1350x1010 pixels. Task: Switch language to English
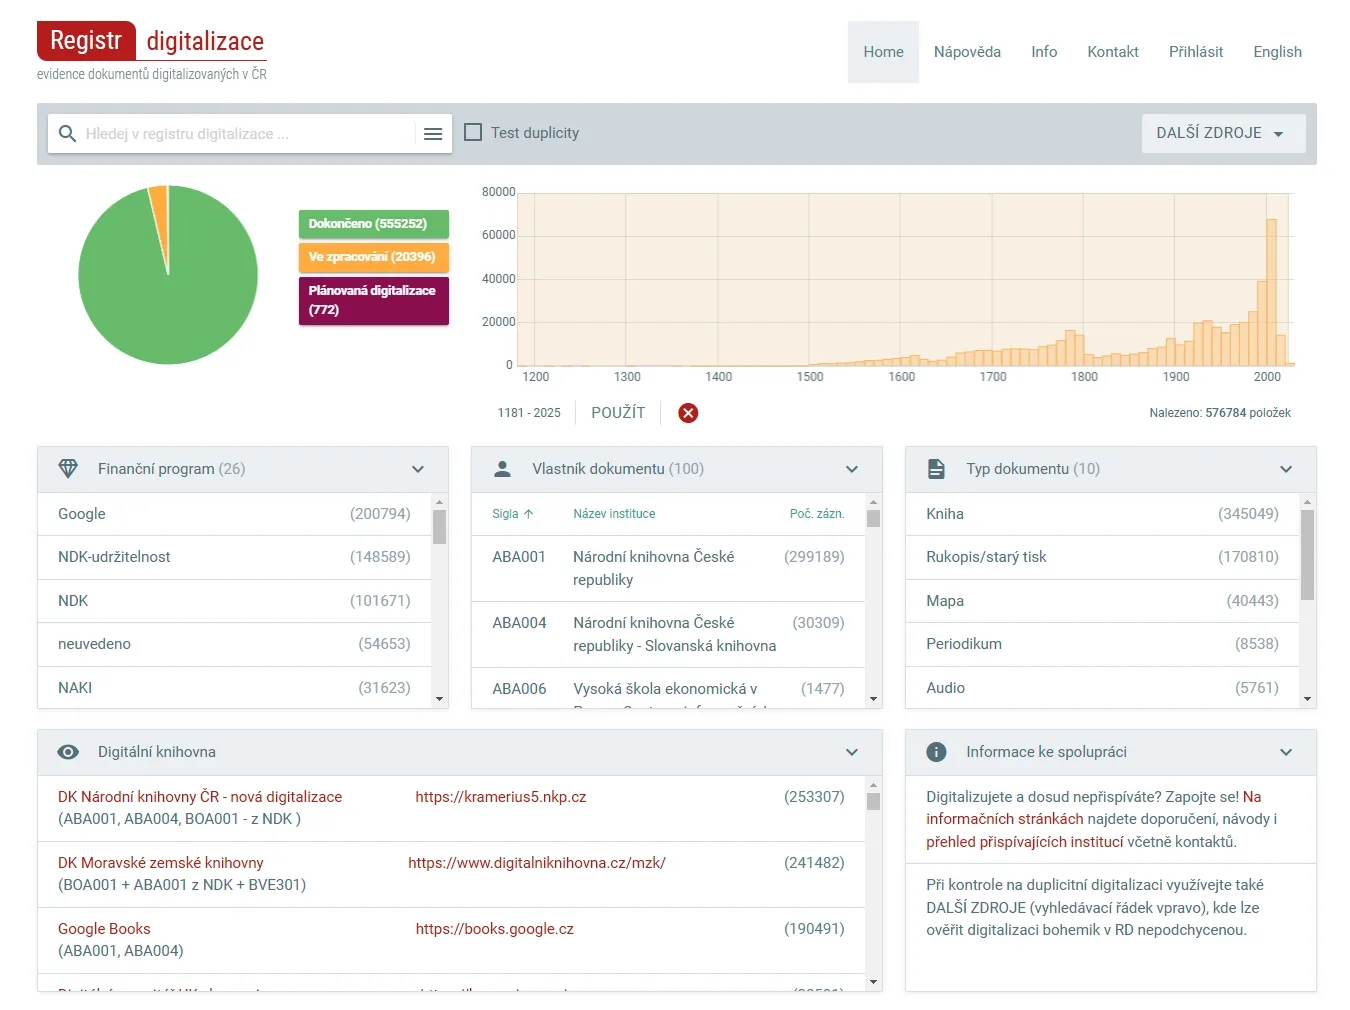[x=1277, y=52]
